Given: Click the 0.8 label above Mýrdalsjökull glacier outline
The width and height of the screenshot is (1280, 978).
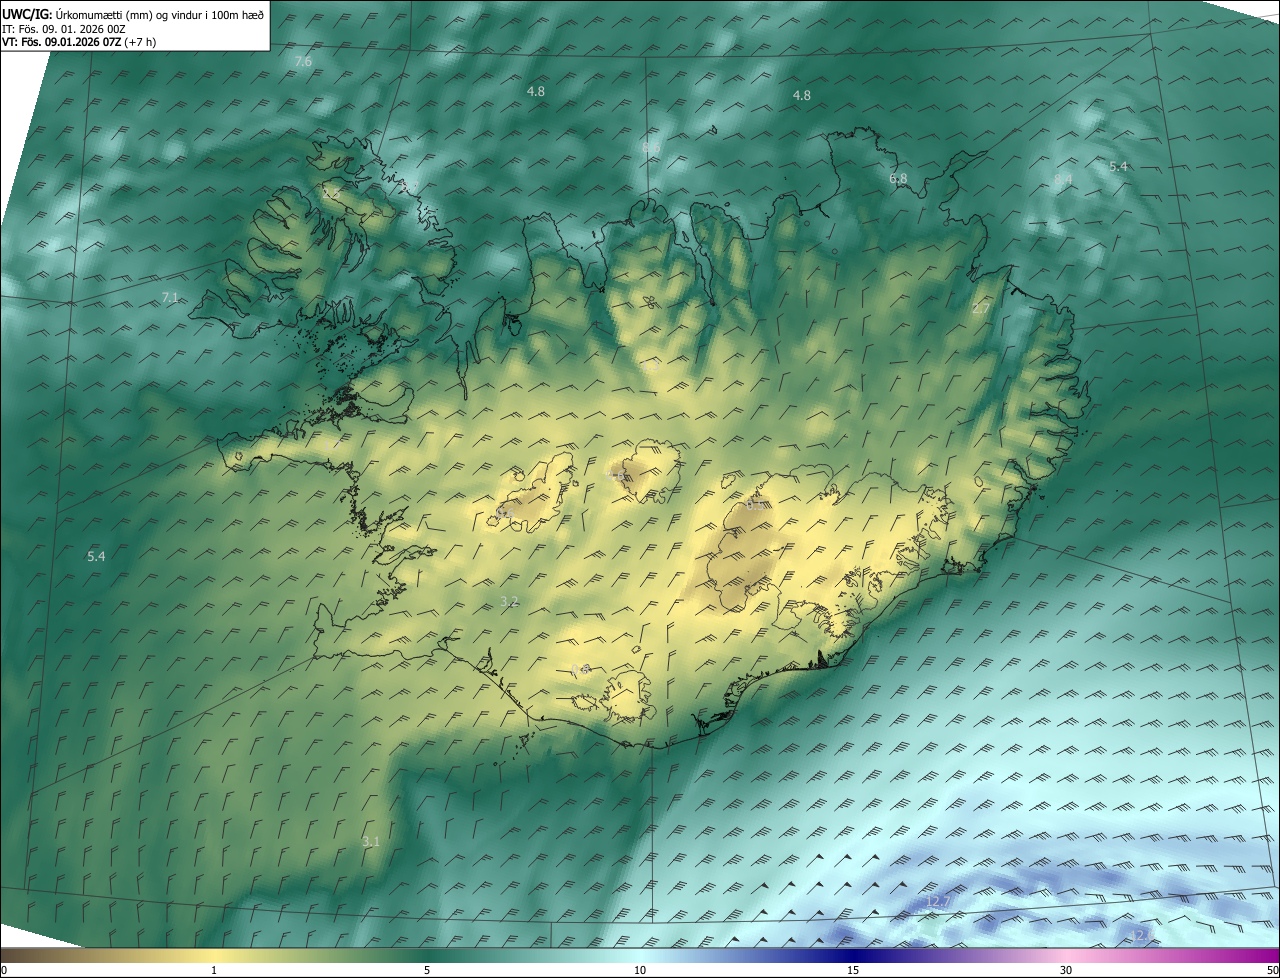Looking at the screenshot, I should 581,669.
